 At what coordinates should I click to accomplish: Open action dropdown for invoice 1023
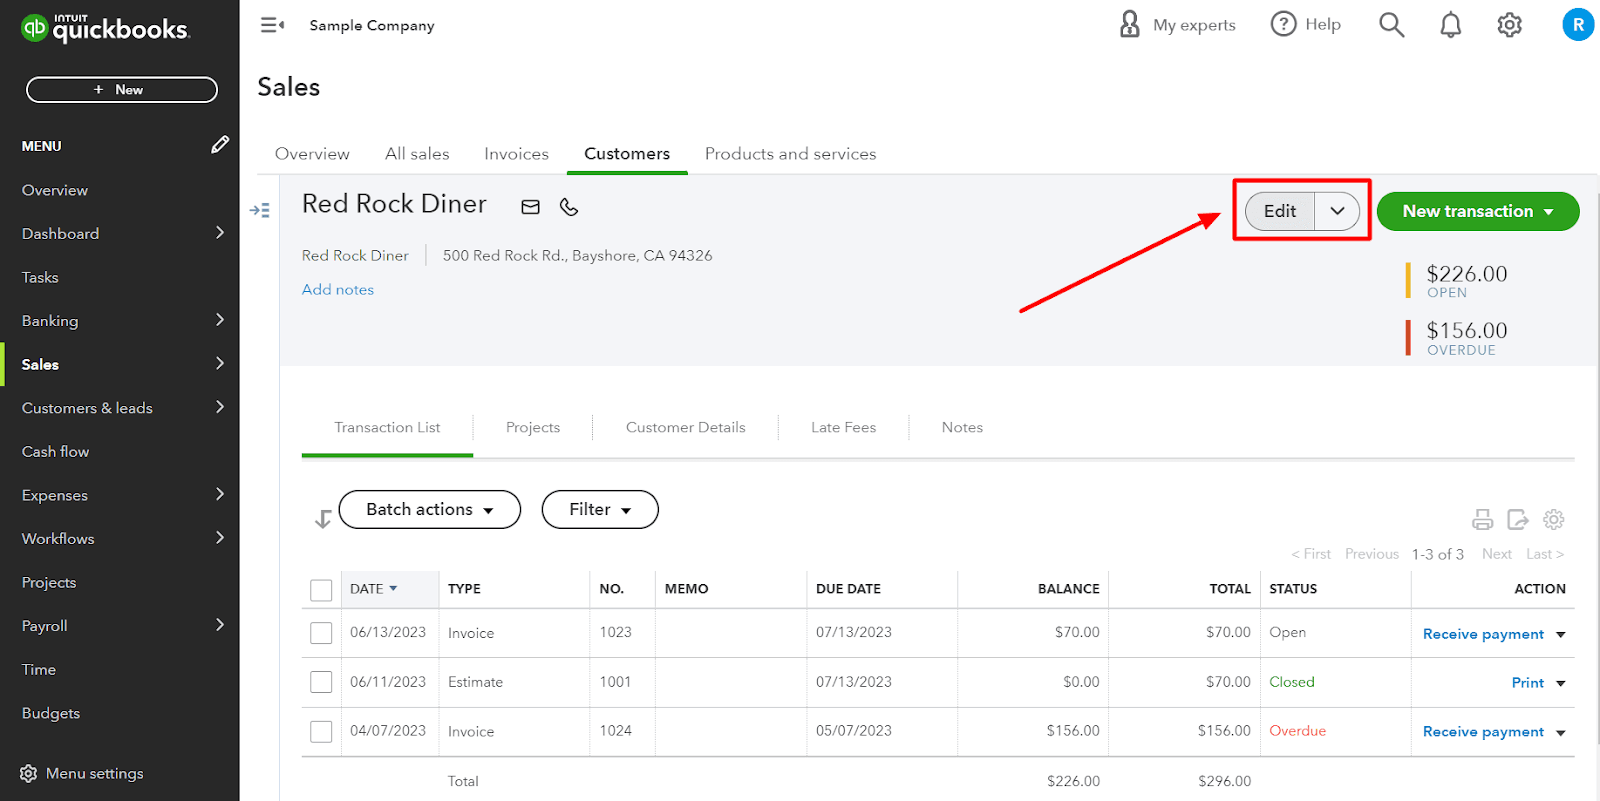(x=1560, y=635)
